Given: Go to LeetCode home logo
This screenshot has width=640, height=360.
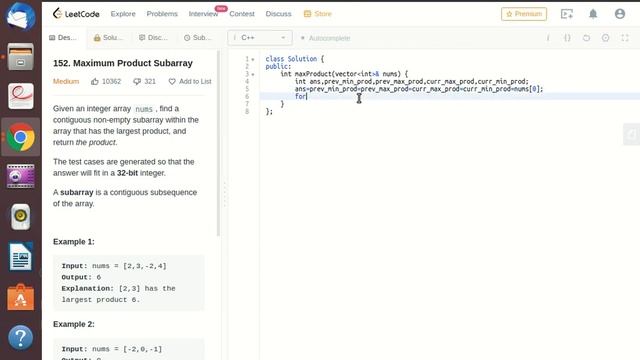Looking at the screenshot, I should [x=76, y=13].
